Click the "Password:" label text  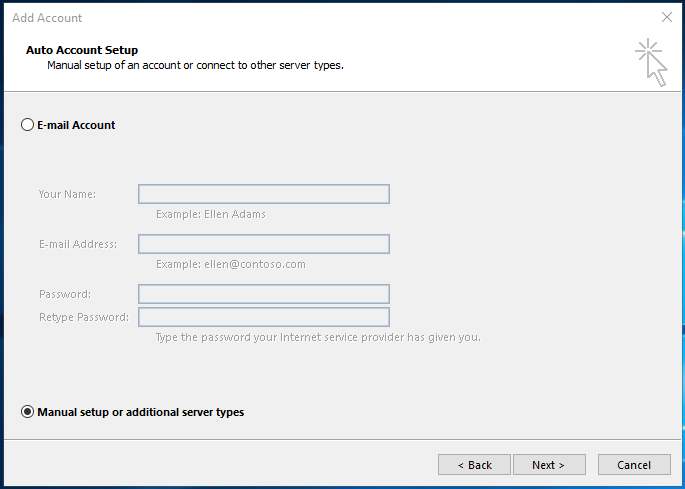65,294
